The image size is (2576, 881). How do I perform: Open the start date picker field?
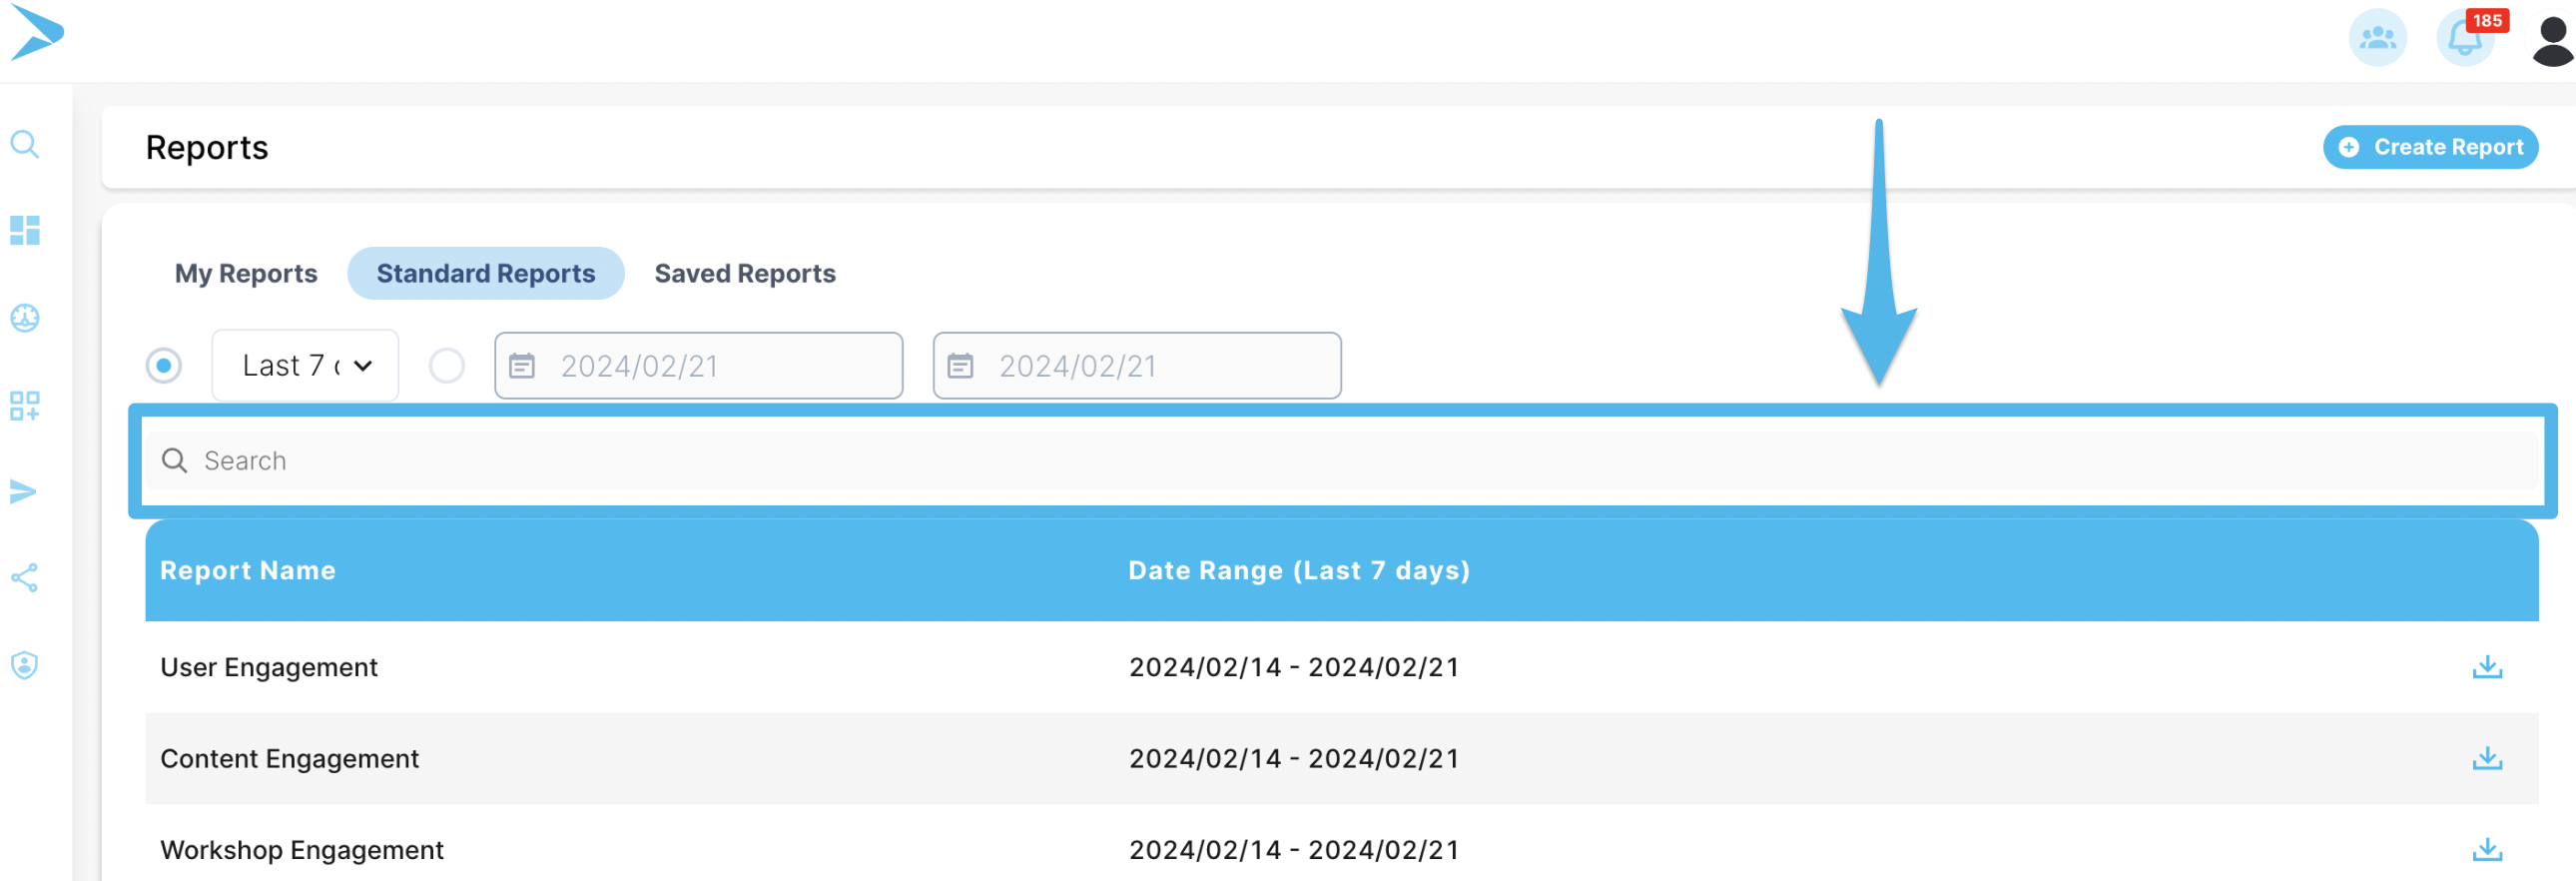click(x=698, y=366)
